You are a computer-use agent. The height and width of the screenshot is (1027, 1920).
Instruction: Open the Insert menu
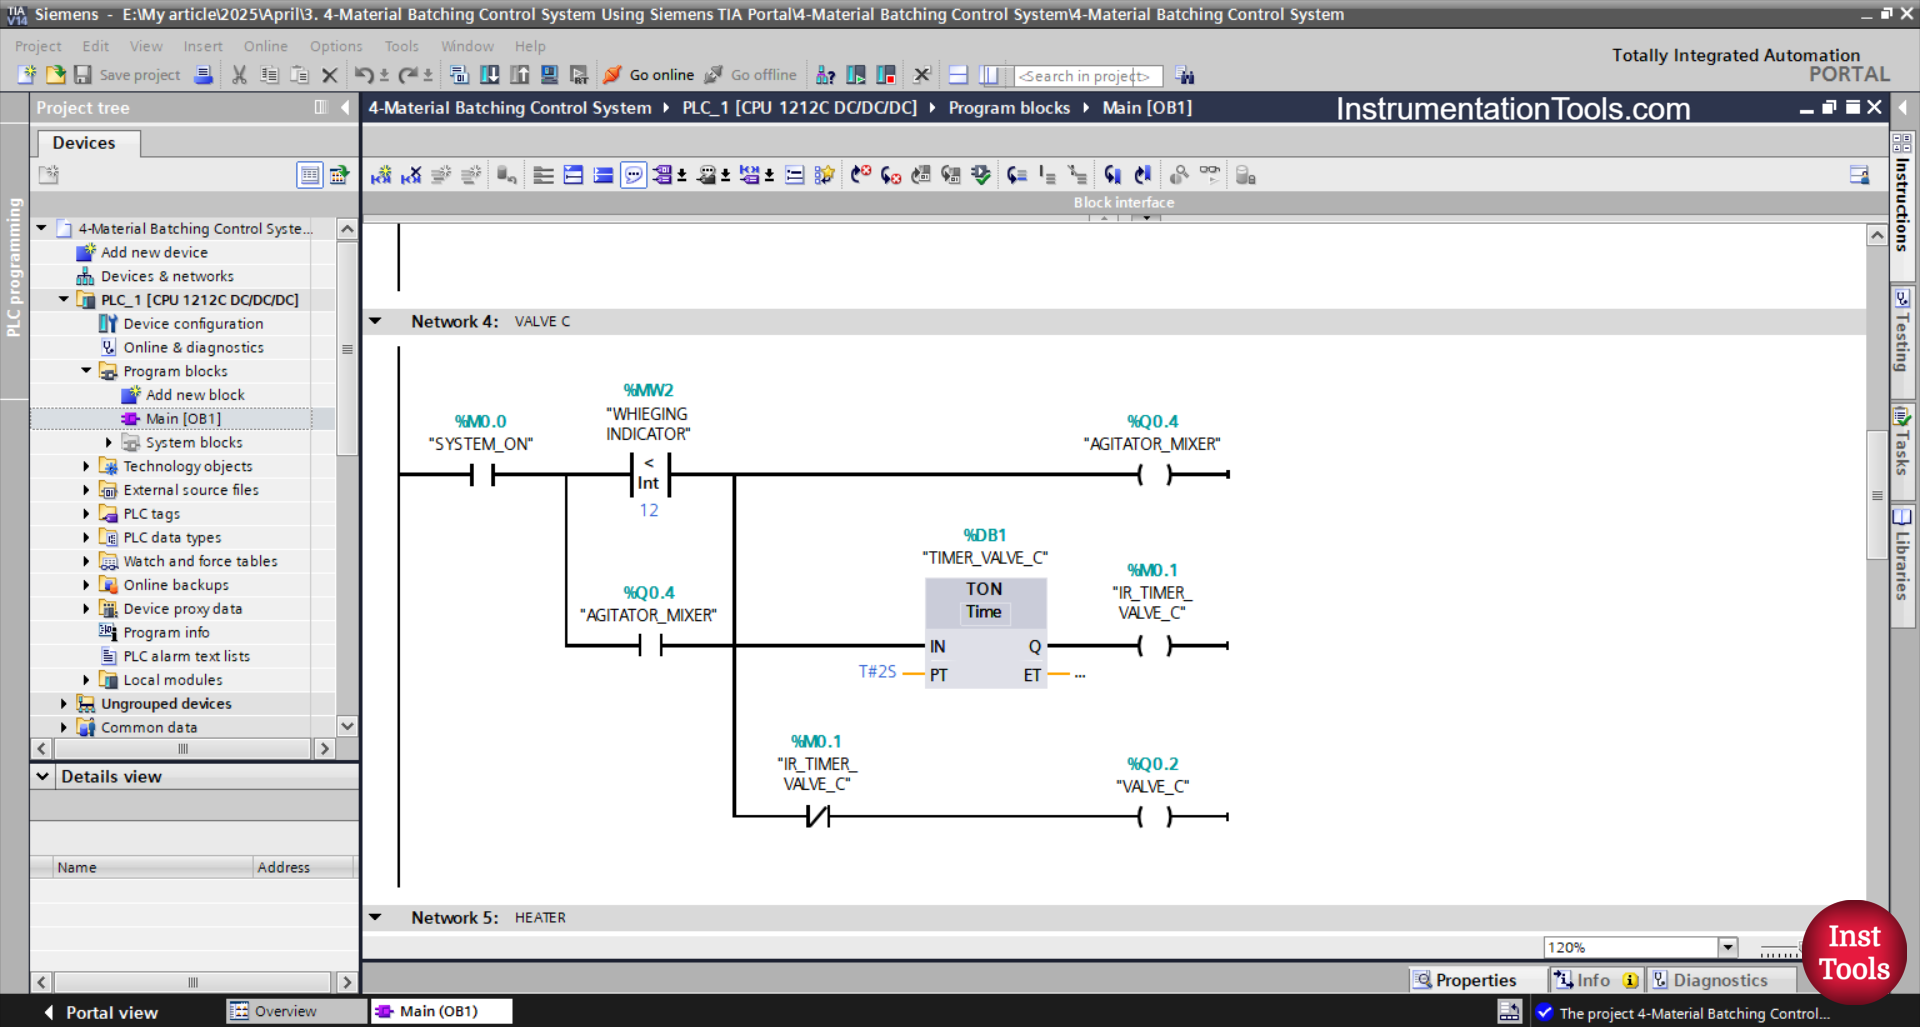pos(203,46)
